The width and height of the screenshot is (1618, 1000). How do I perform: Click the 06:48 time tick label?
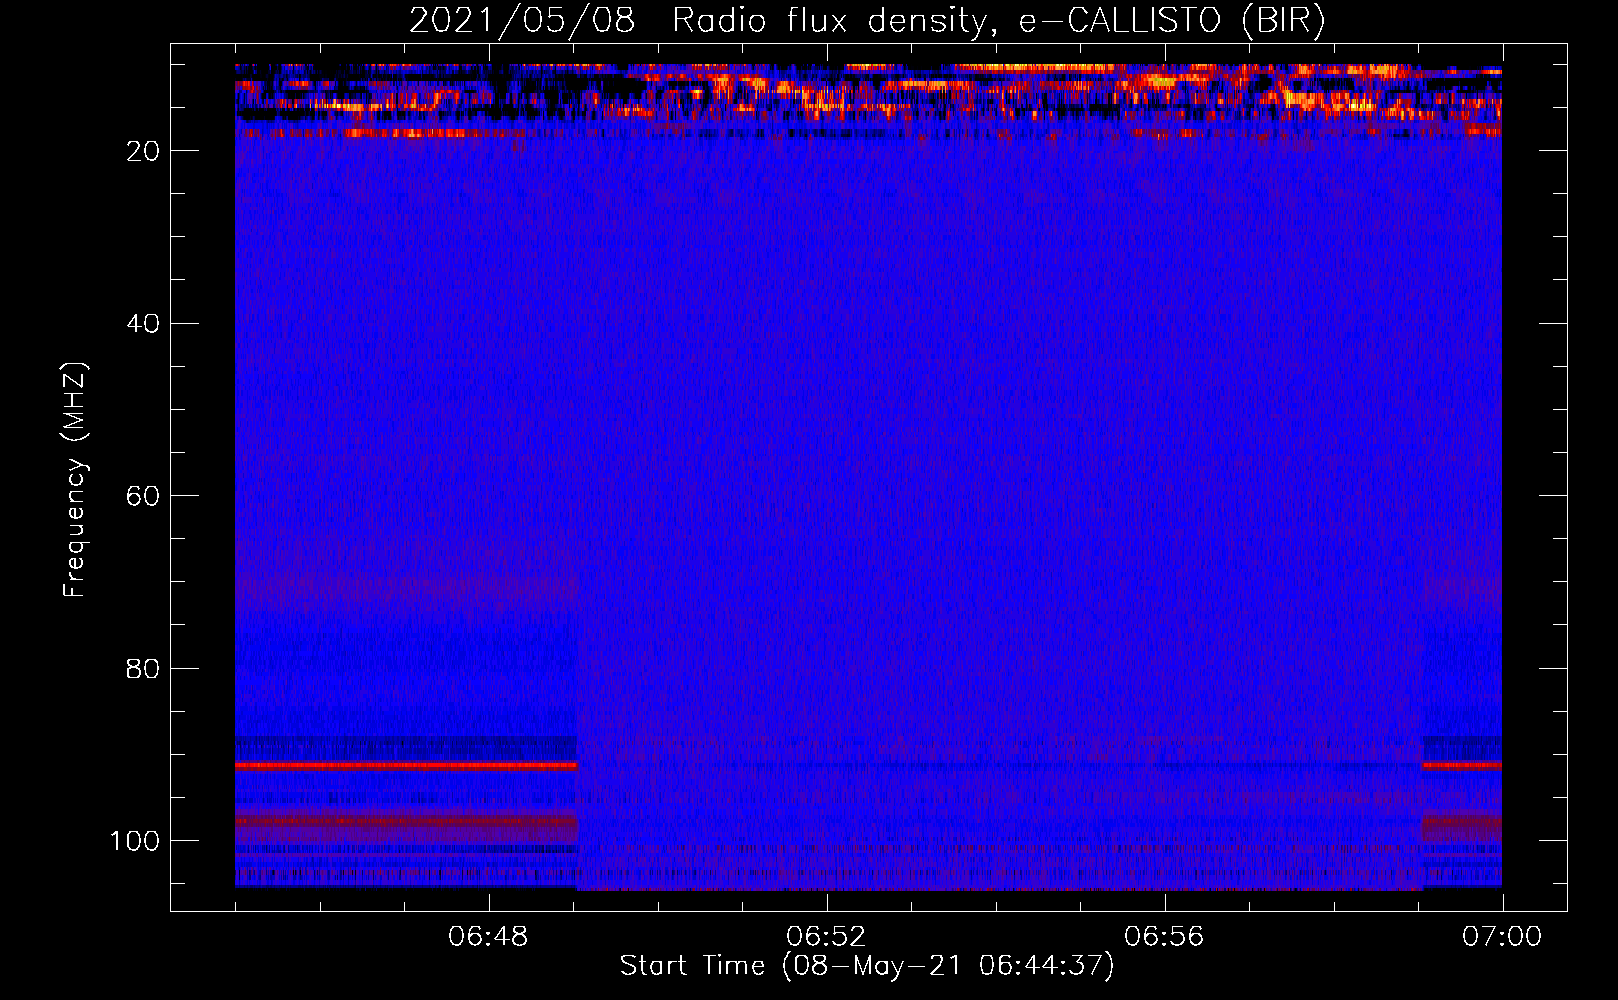pyautogui.click(x=488, y=937)
